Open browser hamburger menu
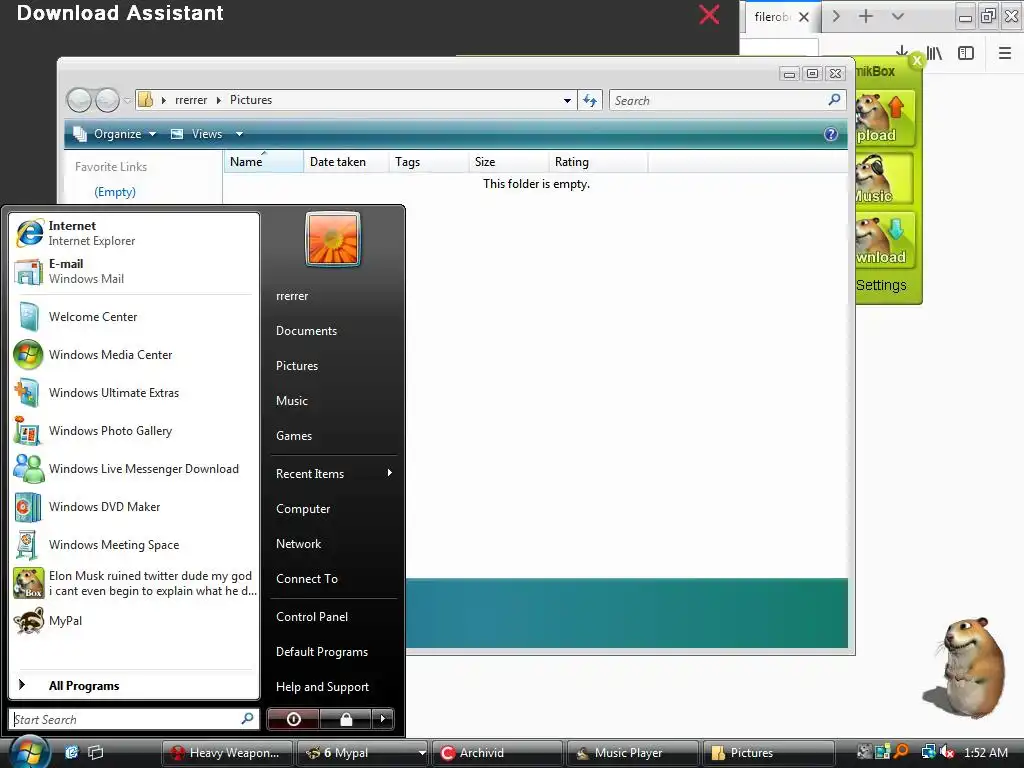 (x=1004, y=53)
